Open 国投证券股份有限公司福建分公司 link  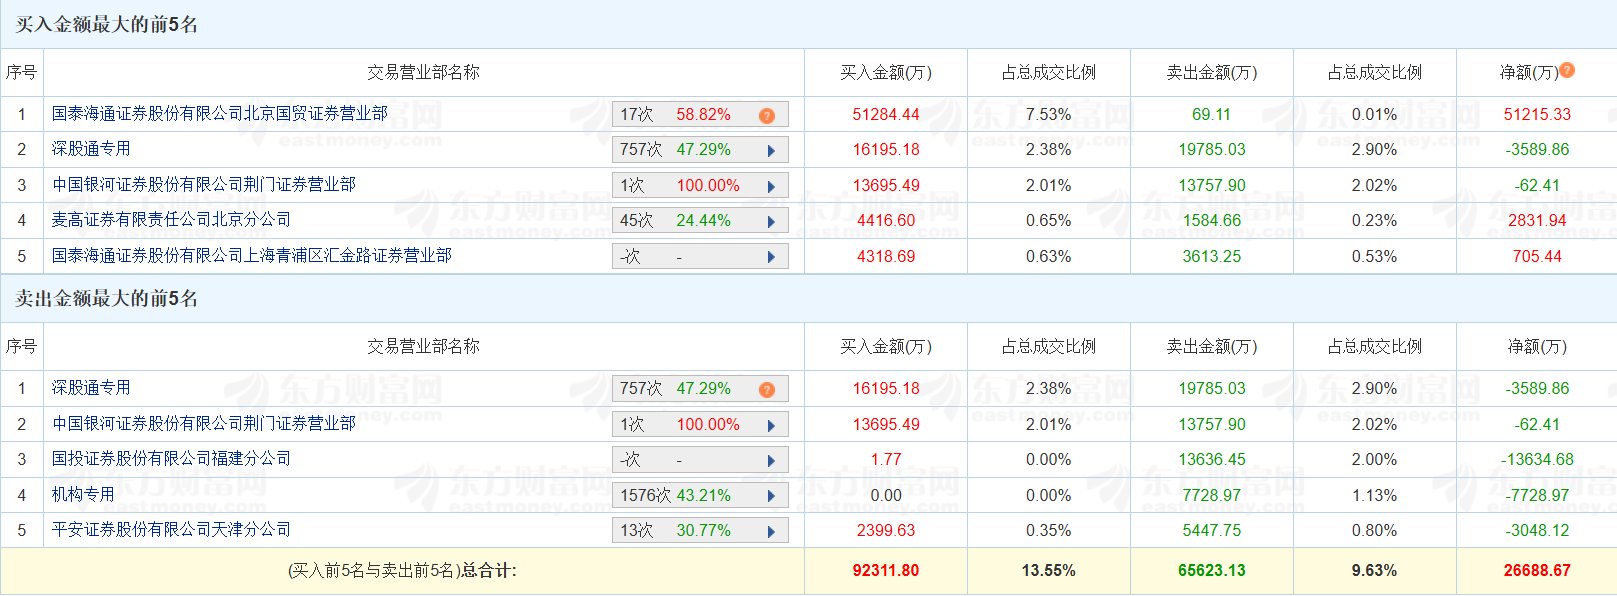pyautogui.click(x=171, y=459)
